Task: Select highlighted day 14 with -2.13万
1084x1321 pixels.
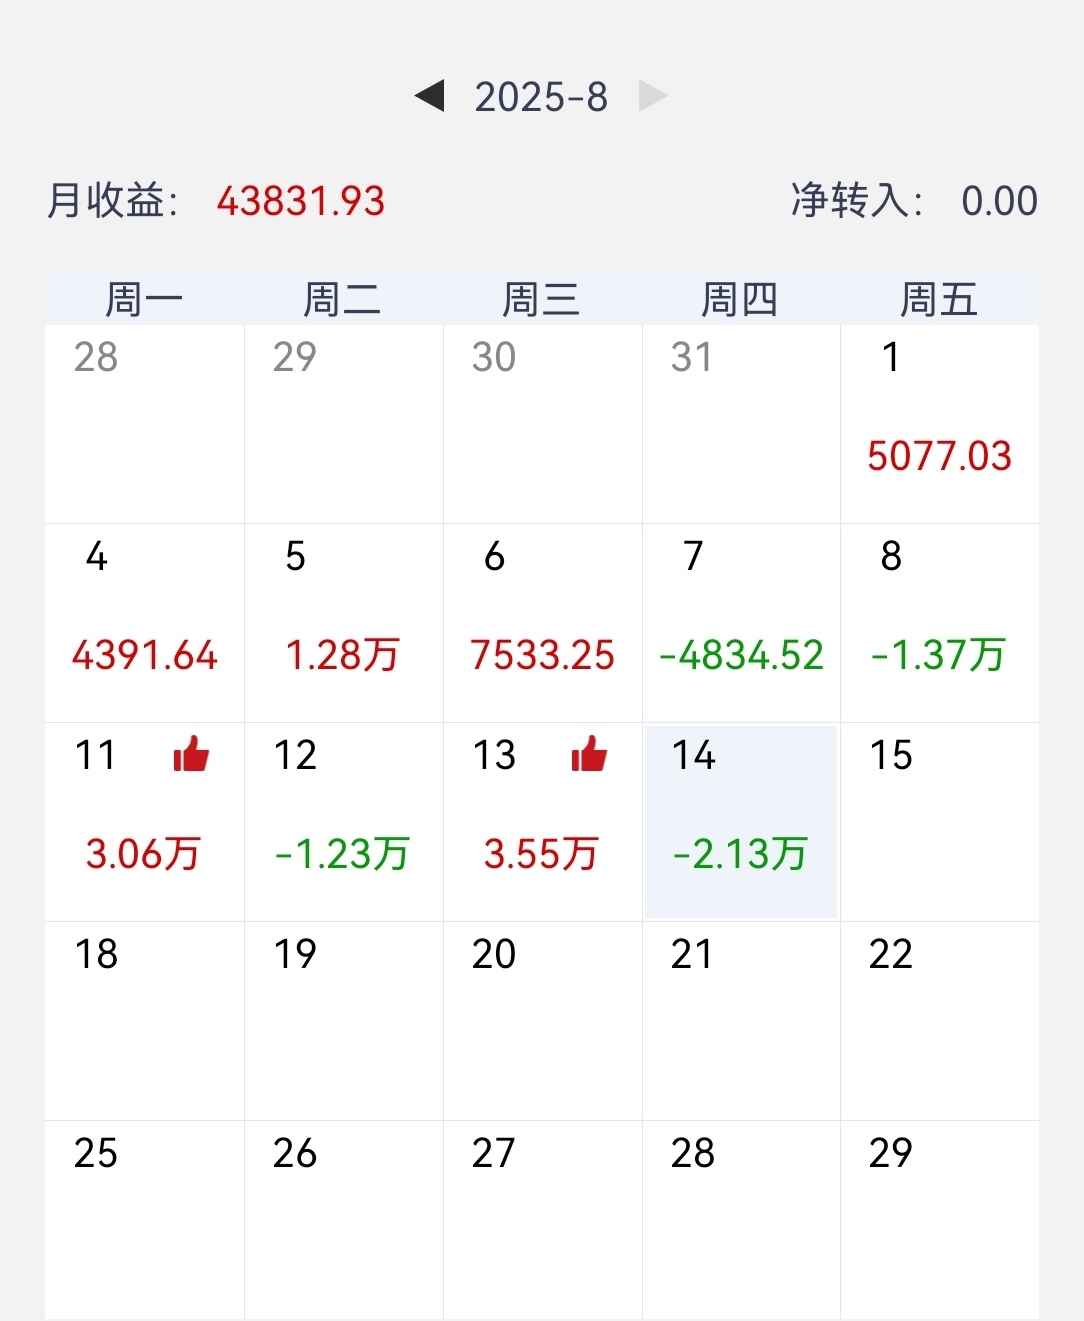Action: tap(741, 822)
